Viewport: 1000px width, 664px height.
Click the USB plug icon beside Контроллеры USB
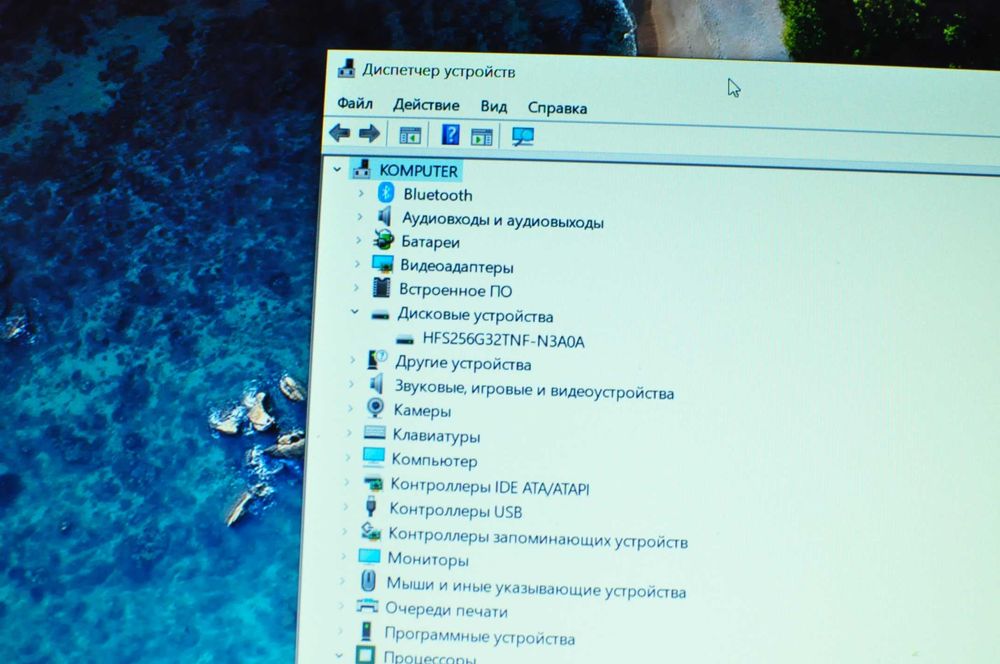pyautogui.click(x=371, y=506)
